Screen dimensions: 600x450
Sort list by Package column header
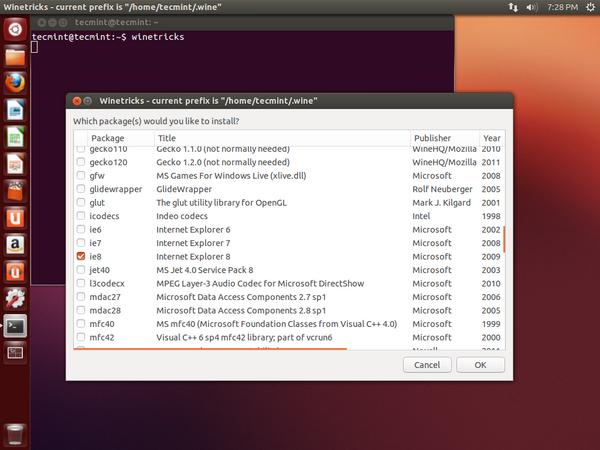tap(121, 138)
